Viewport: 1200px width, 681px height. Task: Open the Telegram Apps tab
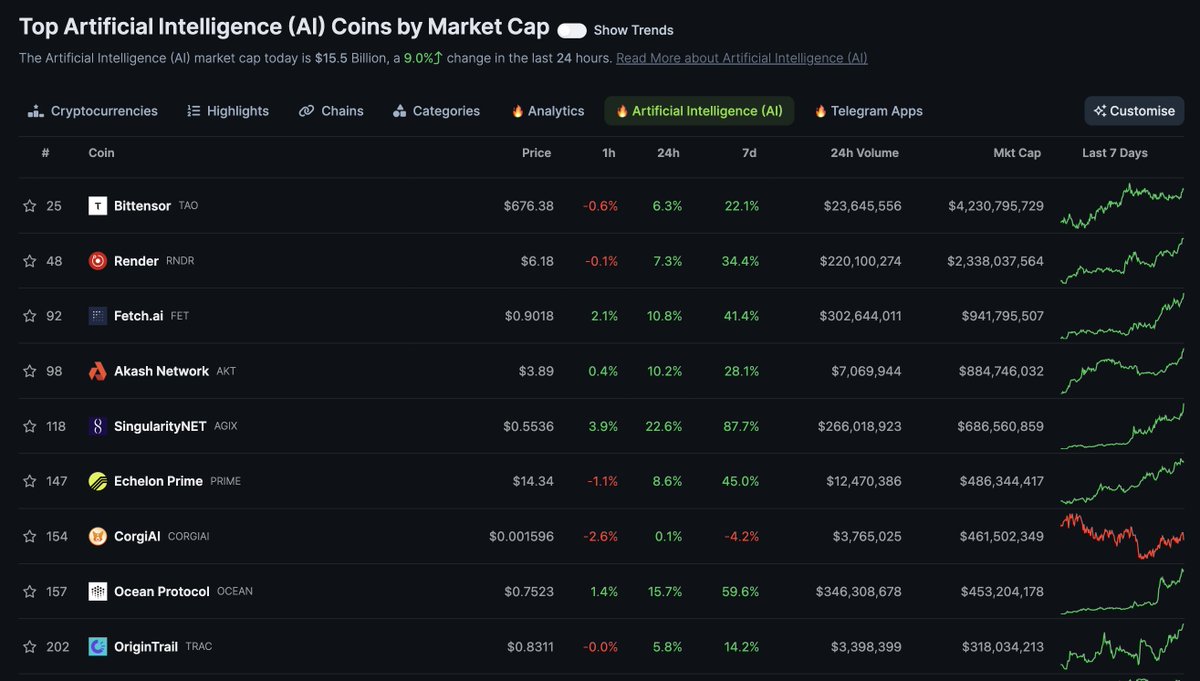point(868,111)
